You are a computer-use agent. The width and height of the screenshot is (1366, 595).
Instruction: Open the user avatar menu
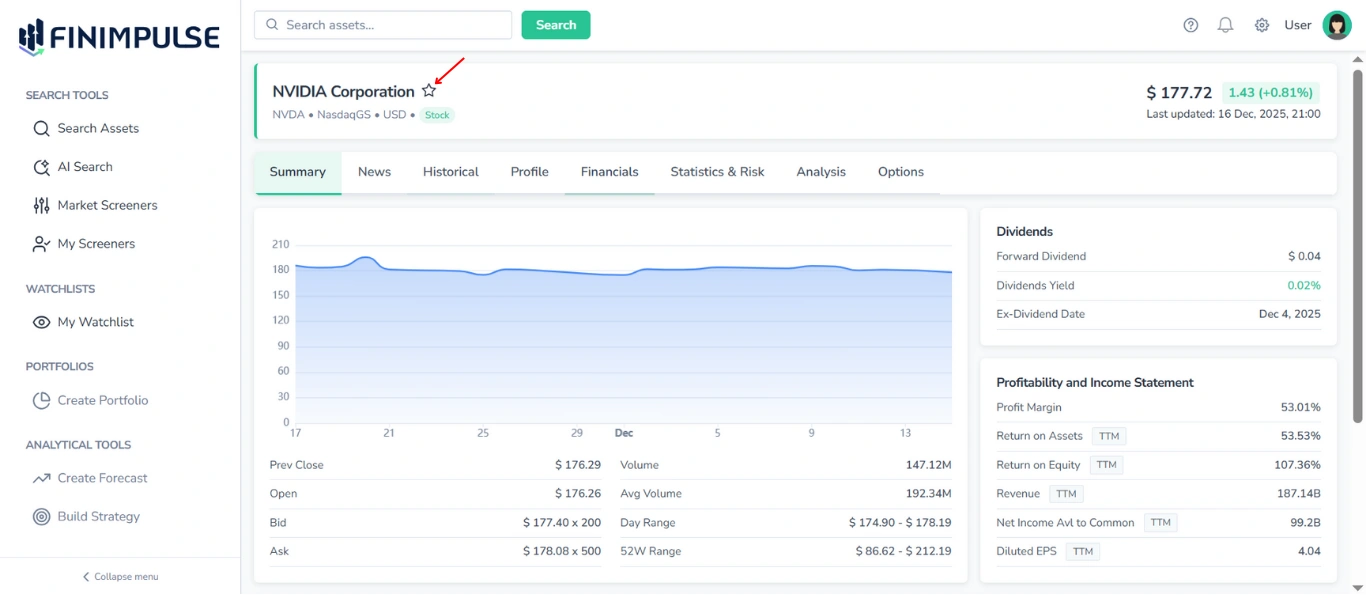[x=1337, y=25]
